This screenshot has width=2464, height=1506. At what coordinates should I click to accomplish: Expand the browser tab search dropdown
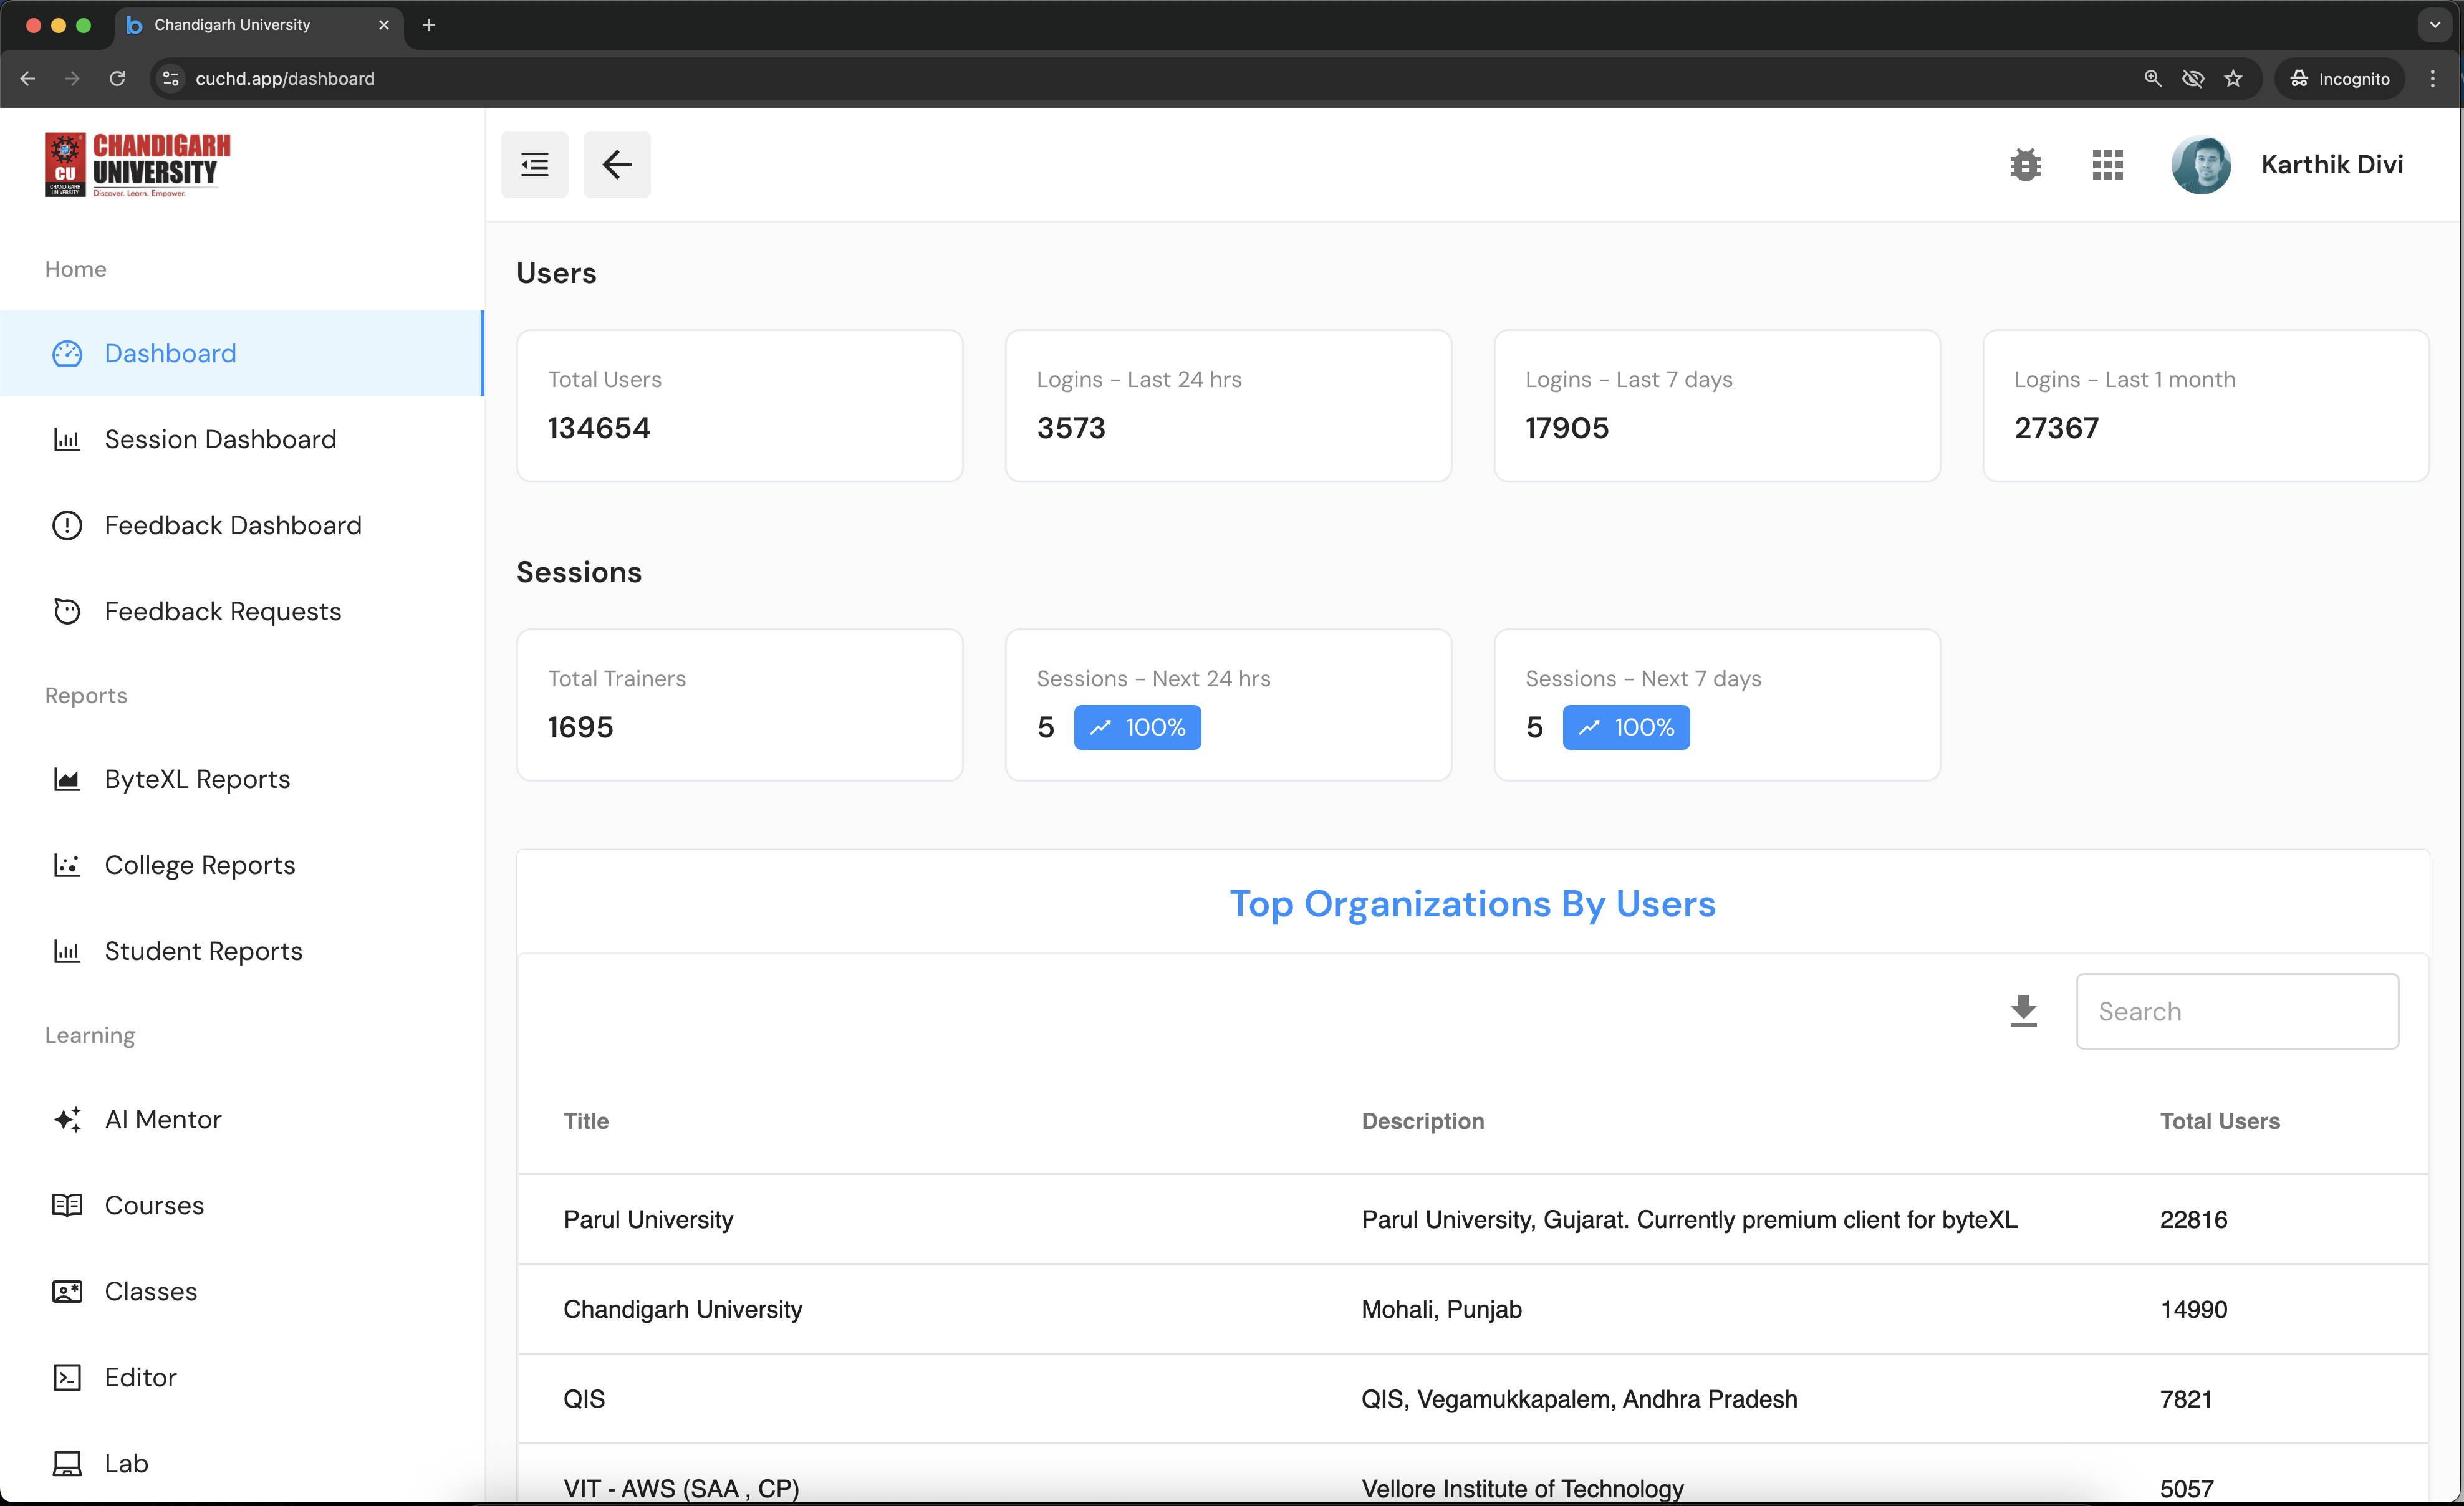click(x=2435, y=25)
